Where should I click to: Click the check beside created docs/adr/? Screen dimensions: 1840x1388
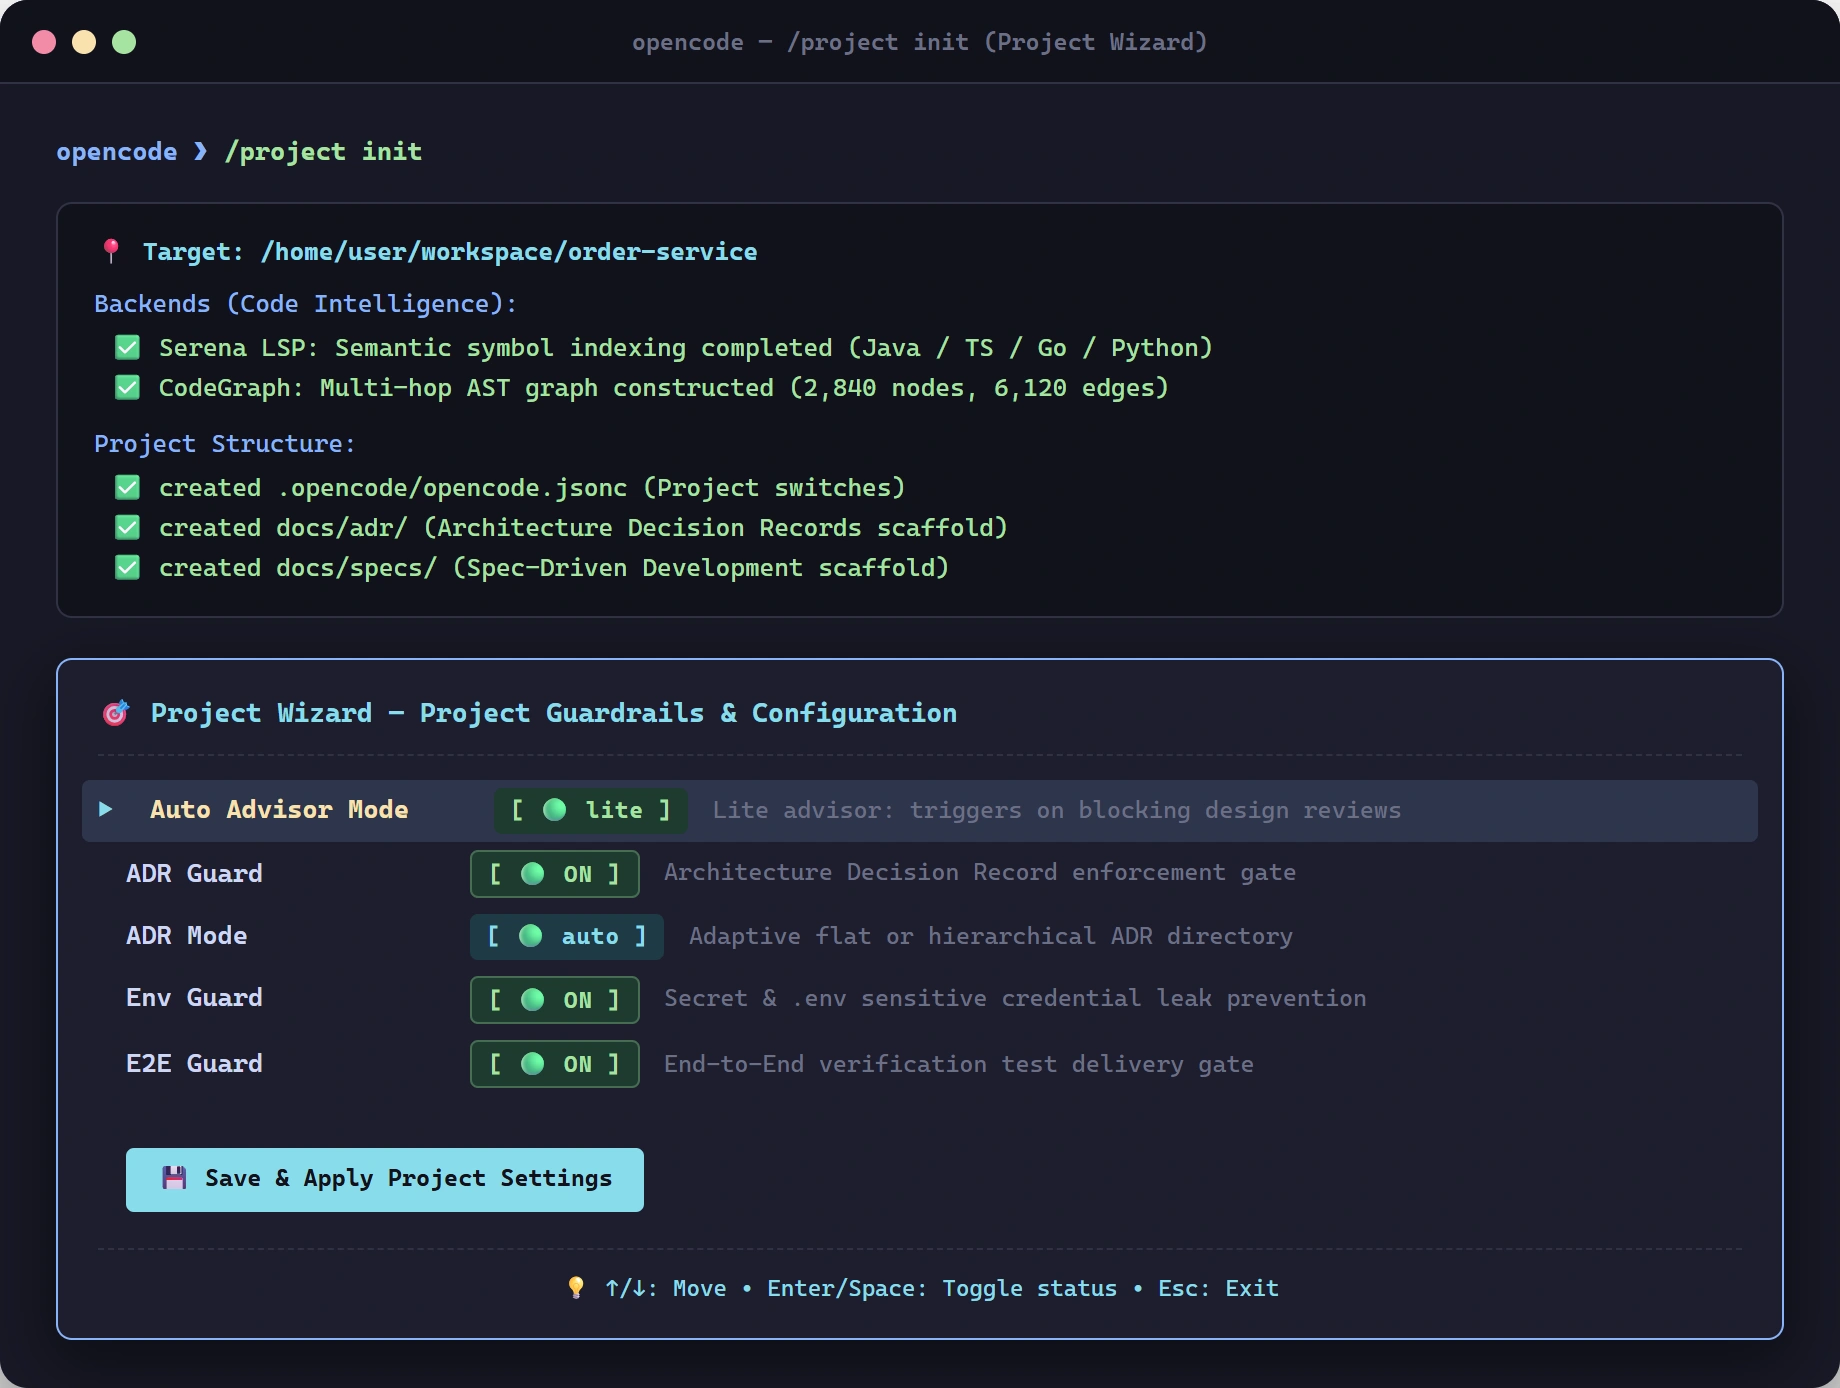coord(127,528)
